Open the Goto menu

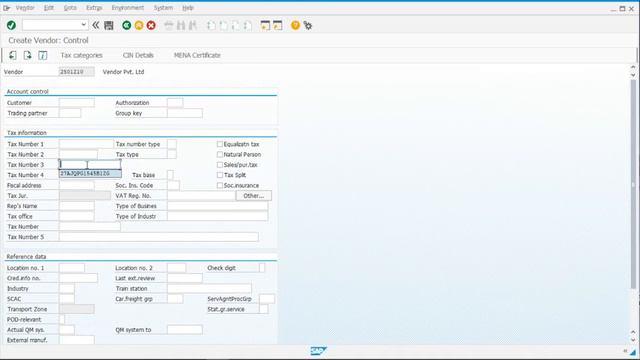point(70,8)
